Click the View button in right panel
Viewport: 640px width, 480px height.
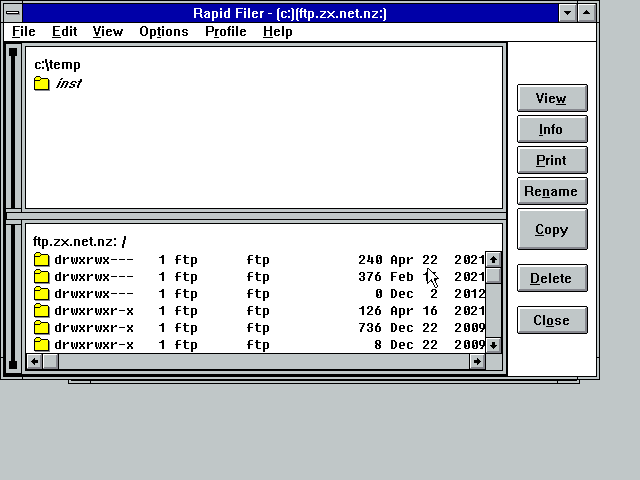pyautogui.click(x=552, y=98)
